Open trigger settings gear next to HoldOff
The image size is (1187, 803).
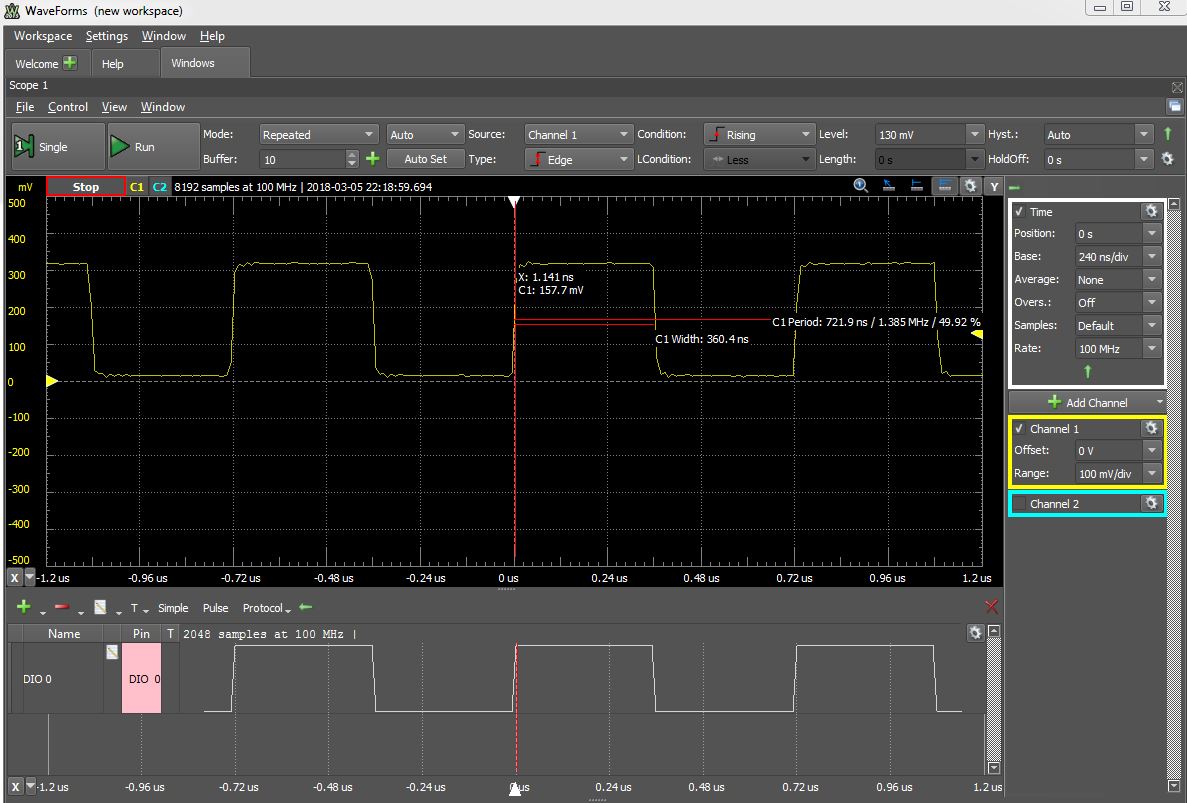1167,159
